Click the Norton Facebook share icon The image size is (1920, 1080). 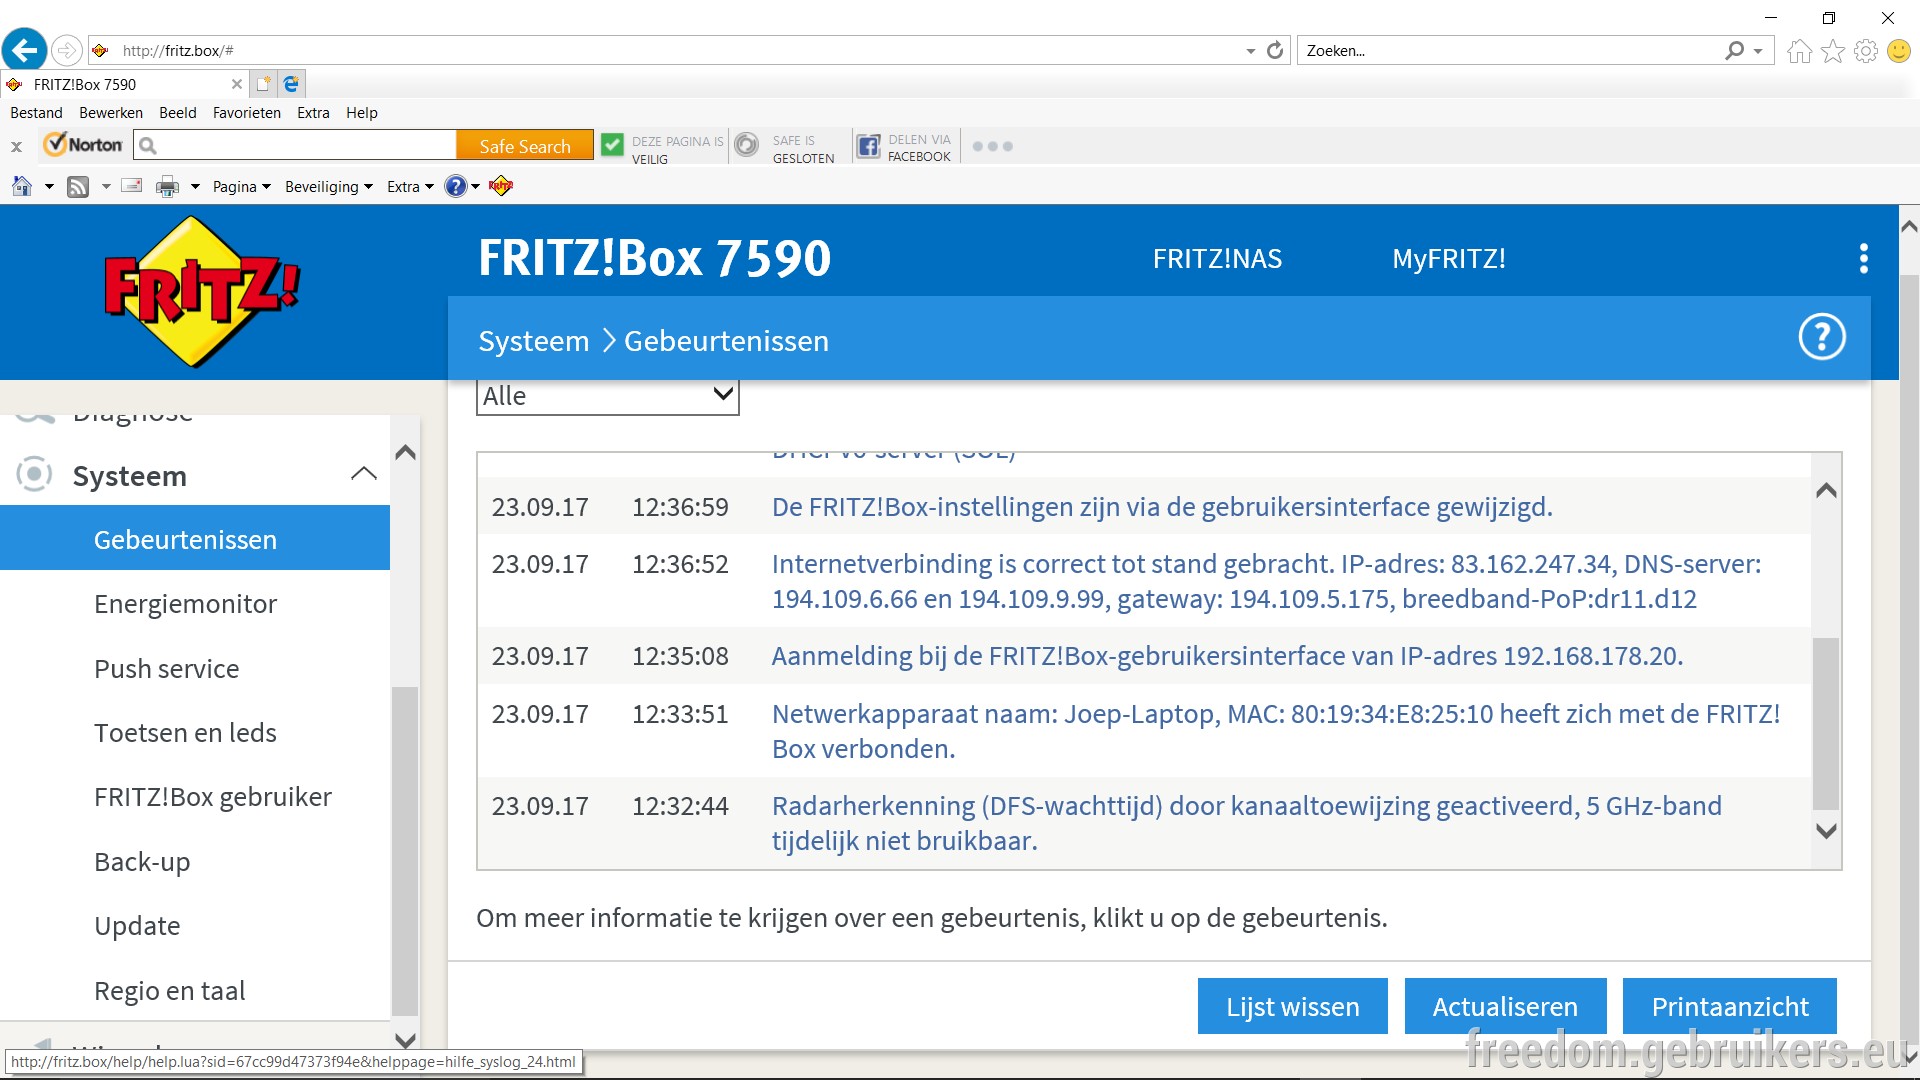[x=869, y=146]
